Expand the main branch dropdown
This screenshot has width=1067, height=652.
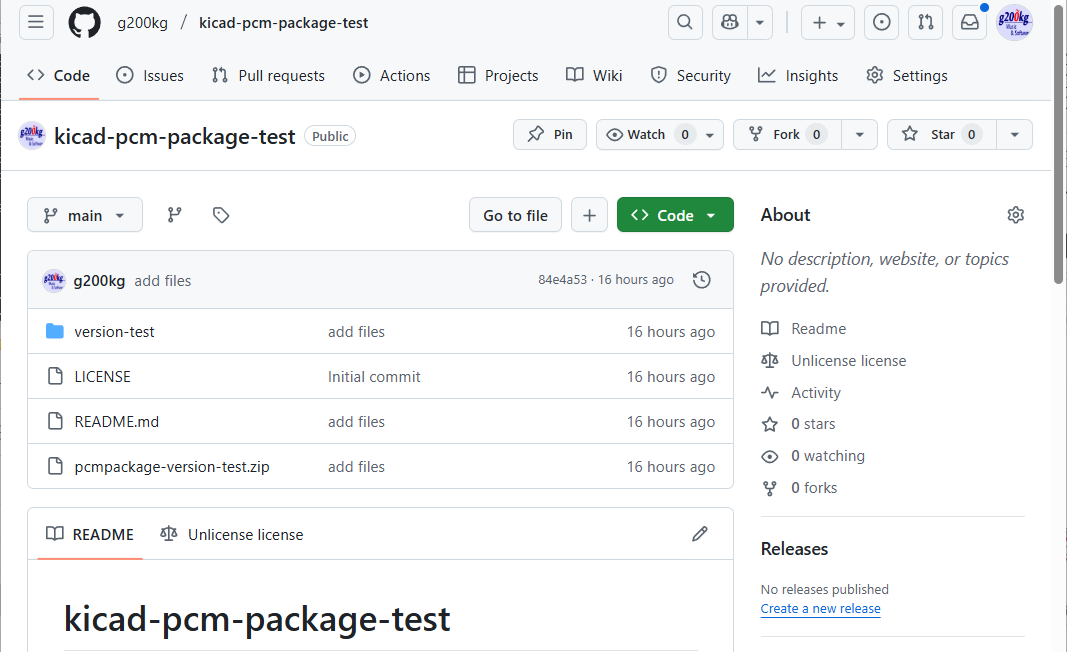[x=85, y=215]
